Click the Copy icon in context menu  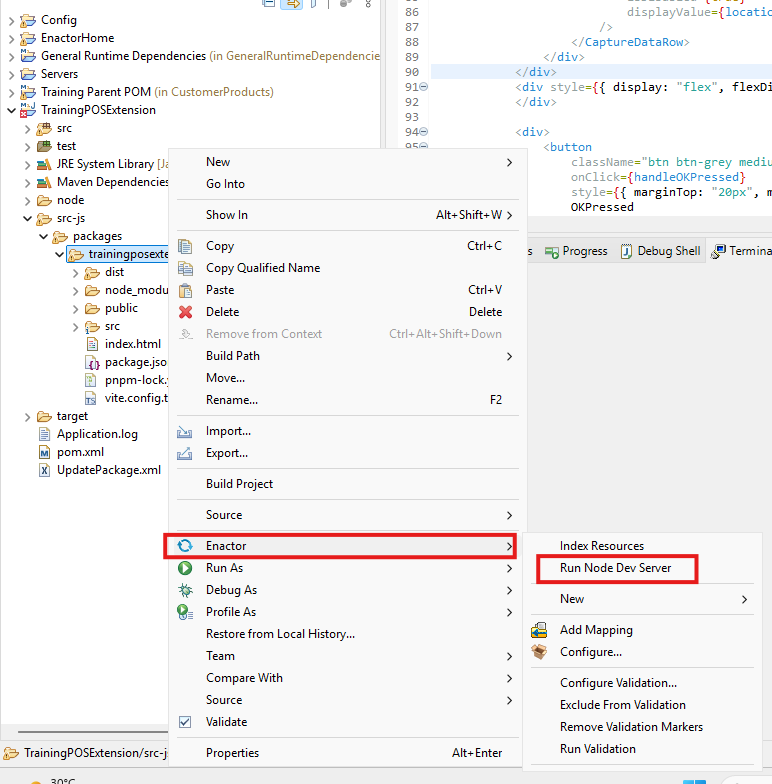[x=185, y=246]
